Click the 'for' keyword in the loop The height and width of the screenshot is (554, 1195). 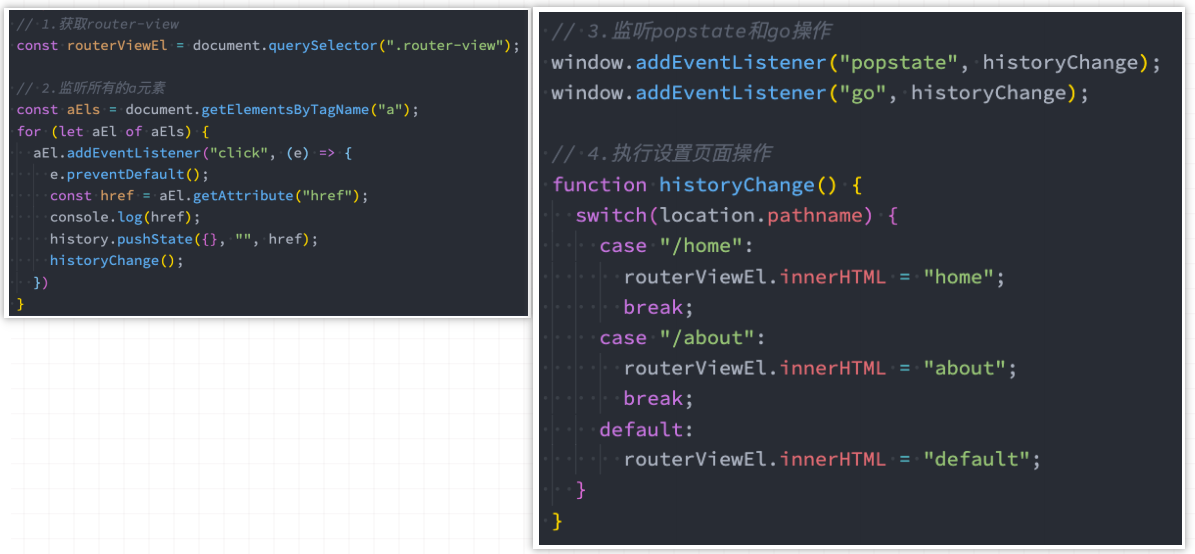tap(29, 132)
